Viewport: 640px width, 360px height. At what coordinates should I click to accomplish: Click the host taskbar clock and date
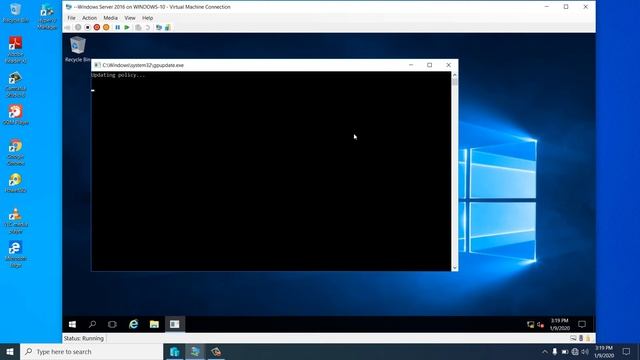click(x=604, y=351)
